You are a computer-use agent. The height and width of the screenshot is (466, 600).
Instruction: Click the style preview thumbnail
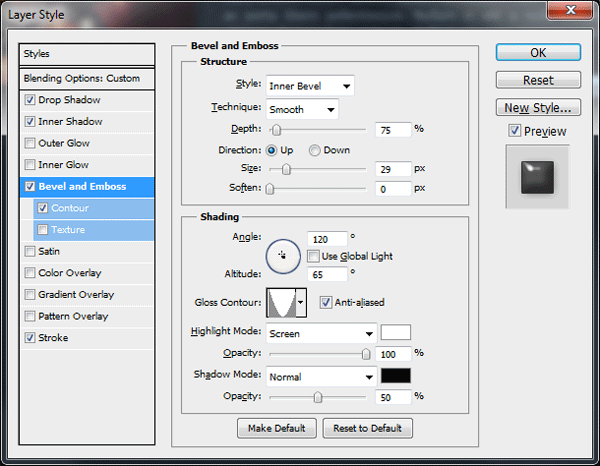coord(537,177)
